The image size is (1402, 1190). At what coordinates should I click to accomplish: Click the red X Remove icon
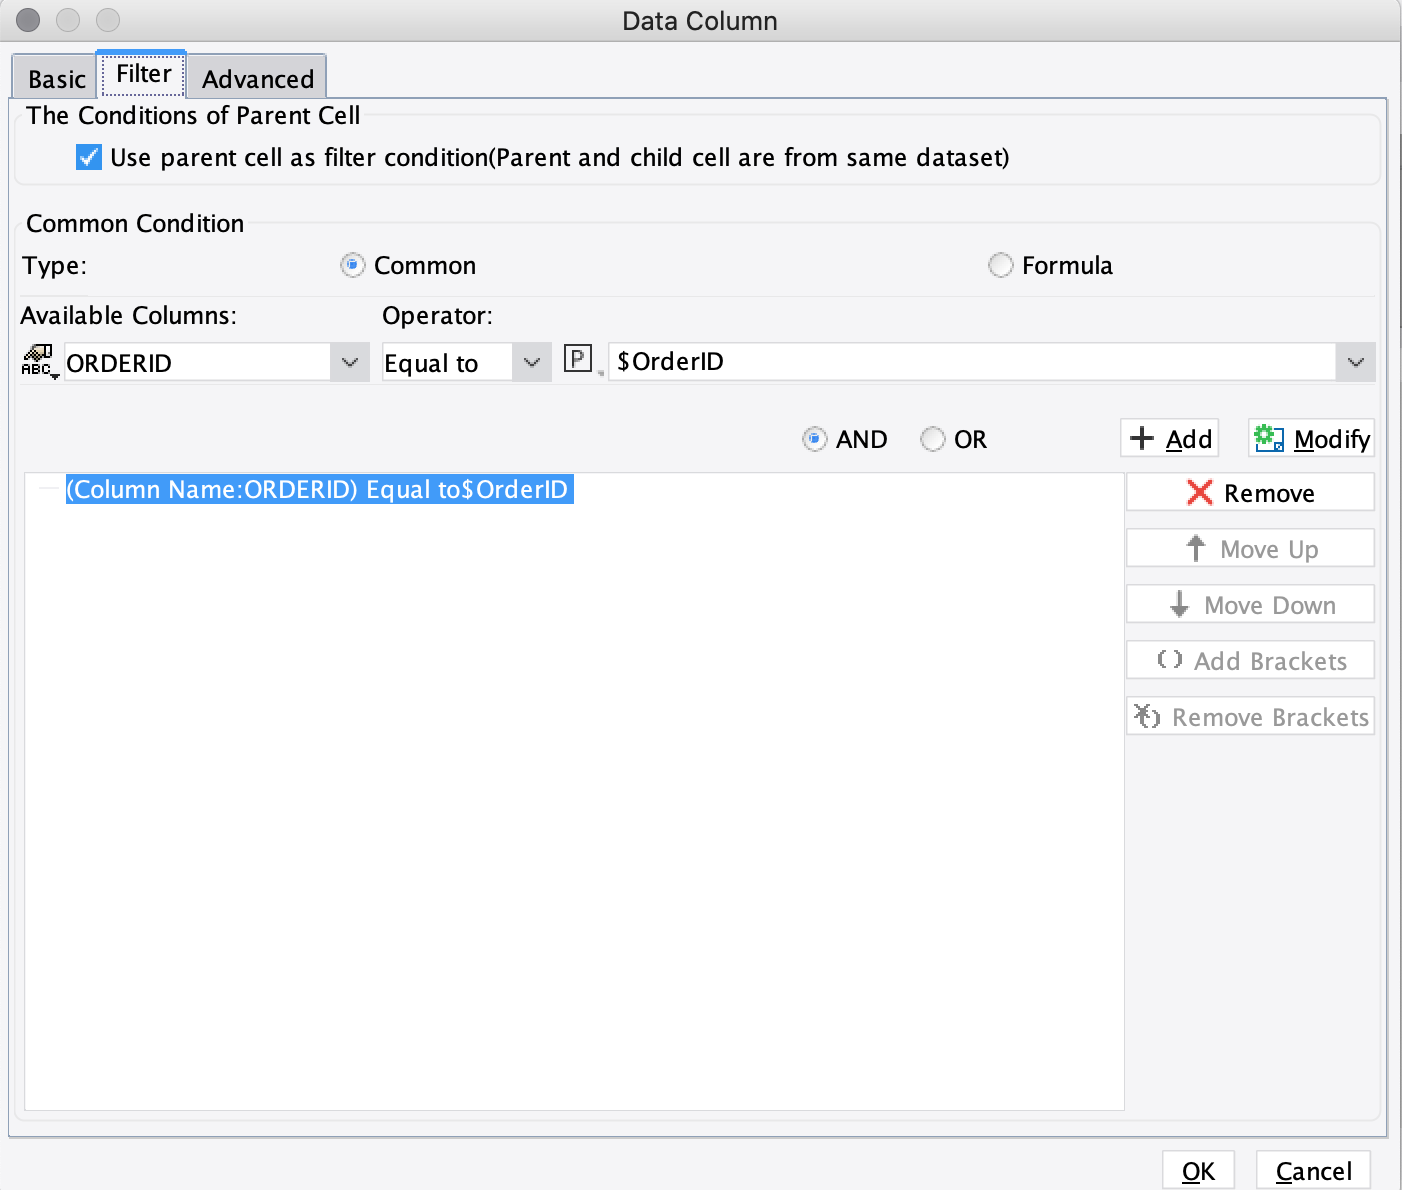[1199, 493]
